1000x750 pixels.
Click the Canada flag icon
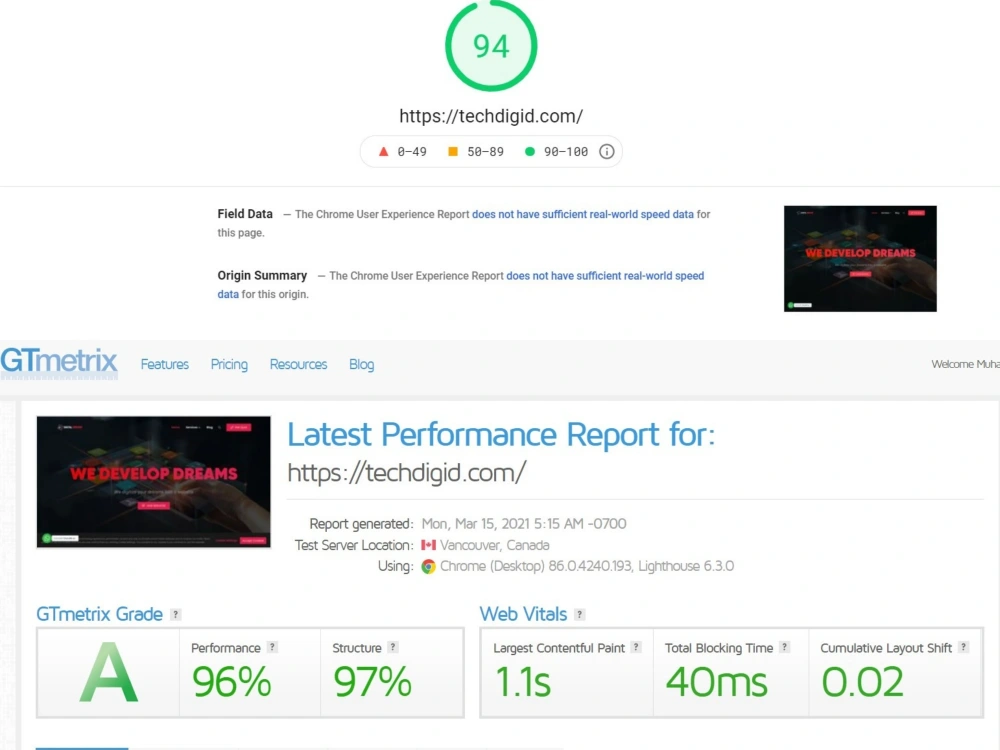pos(429,545)
